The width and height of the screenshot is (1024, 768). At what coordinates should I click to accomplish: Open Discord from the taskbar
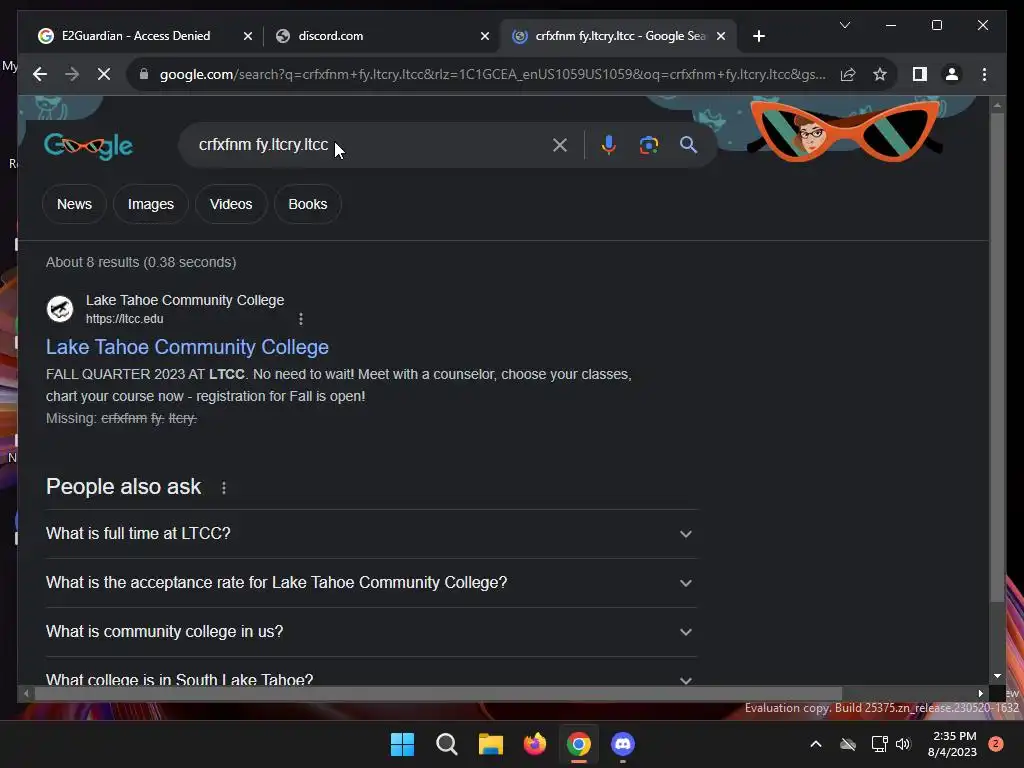coord(622,744)
